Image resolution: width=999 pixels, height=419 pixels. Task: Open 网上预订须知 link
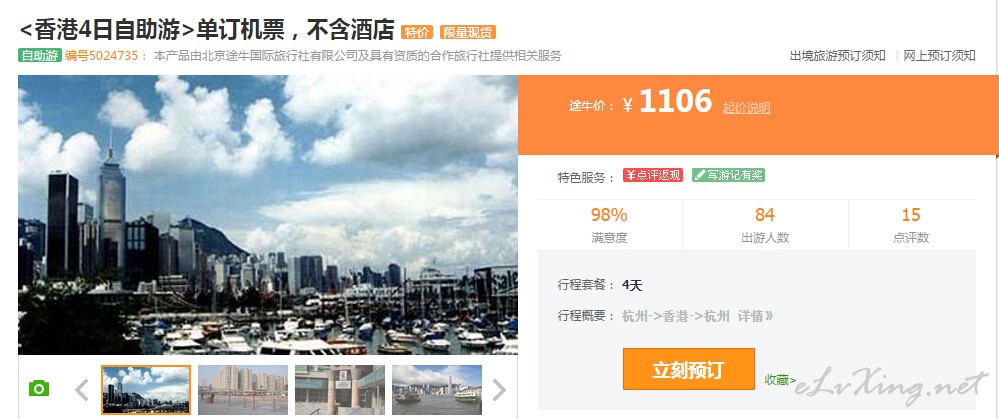click(939, 55)
